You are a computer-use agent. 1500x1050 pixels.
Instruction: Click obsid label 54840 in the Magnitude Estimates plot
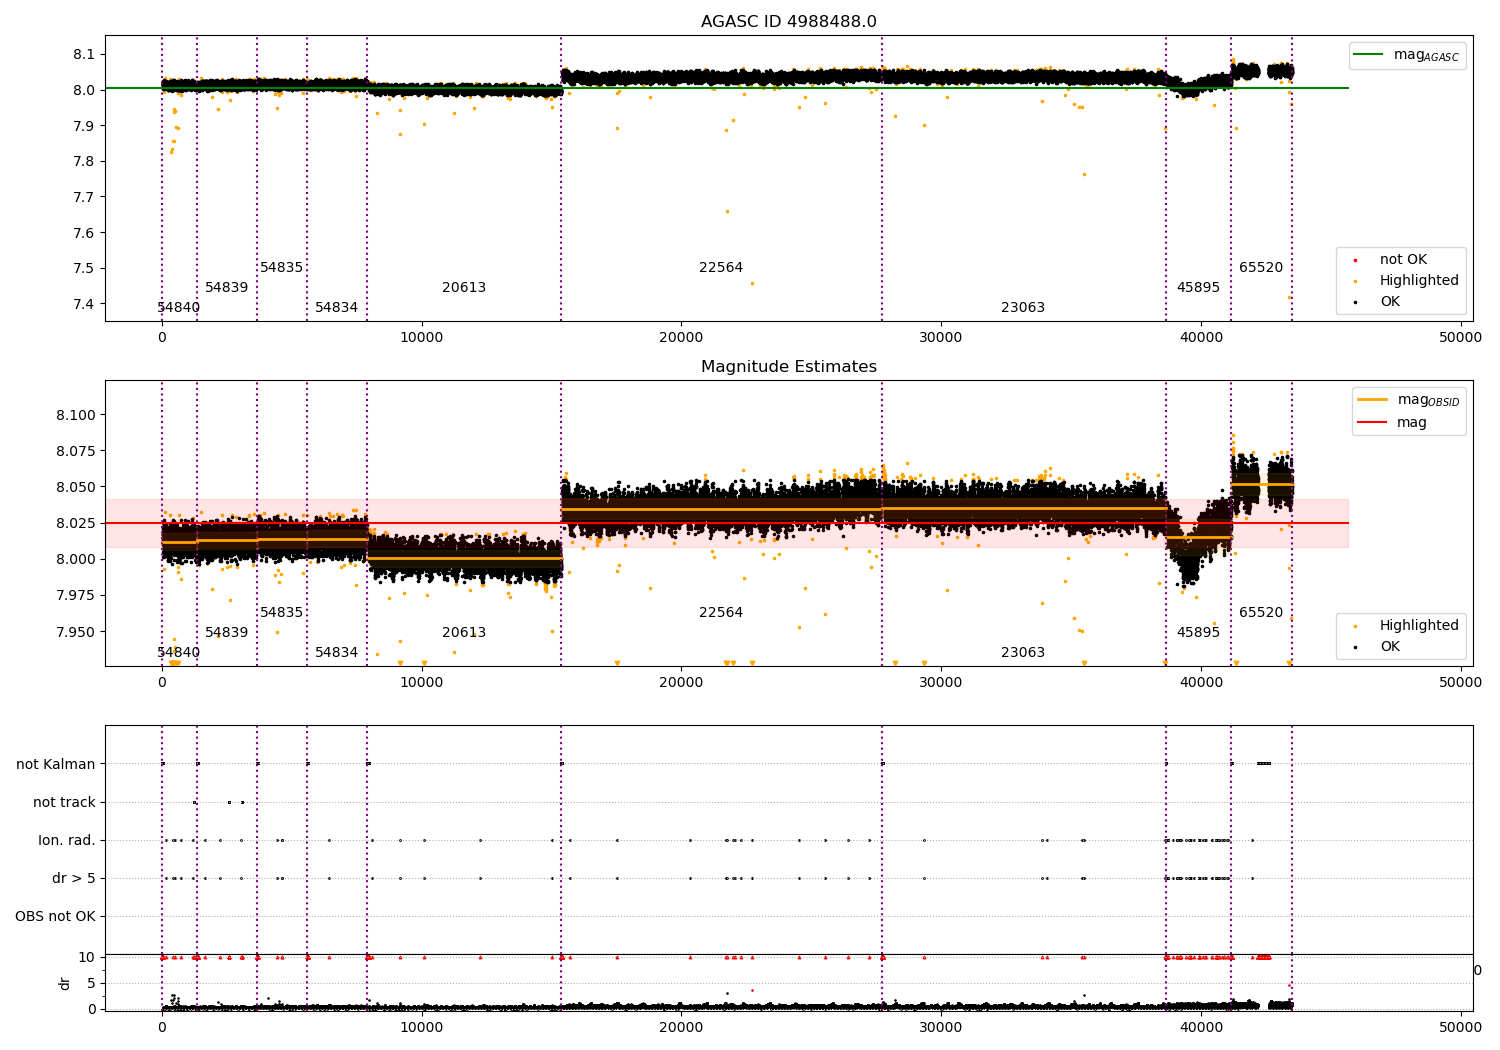[x=179, y=653]
